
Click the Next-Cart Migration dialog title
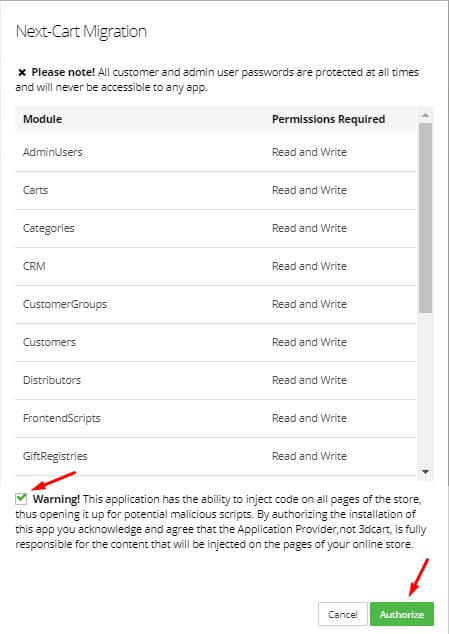point(81,32)
